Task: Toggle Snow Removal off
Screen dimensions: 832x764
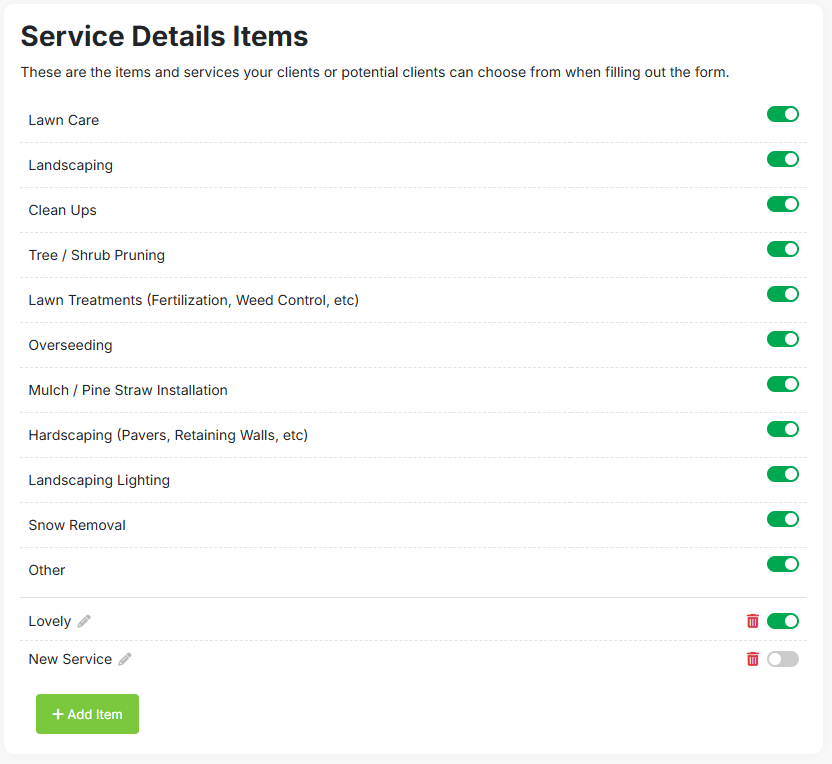Action: (x=783, y=519)
